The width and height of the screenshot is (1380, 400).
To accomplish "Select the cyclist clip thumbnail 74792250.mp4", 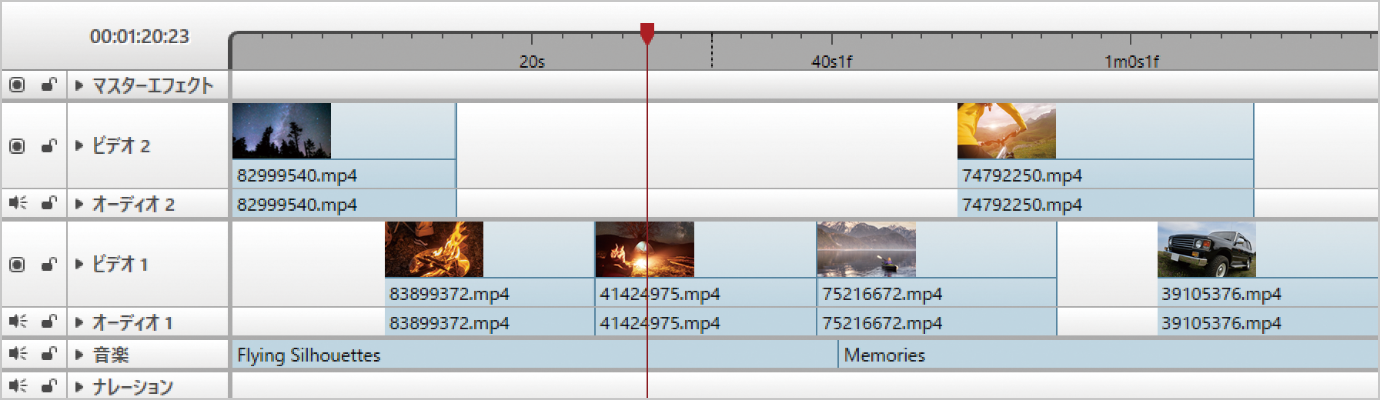I will pos(1006,131).
